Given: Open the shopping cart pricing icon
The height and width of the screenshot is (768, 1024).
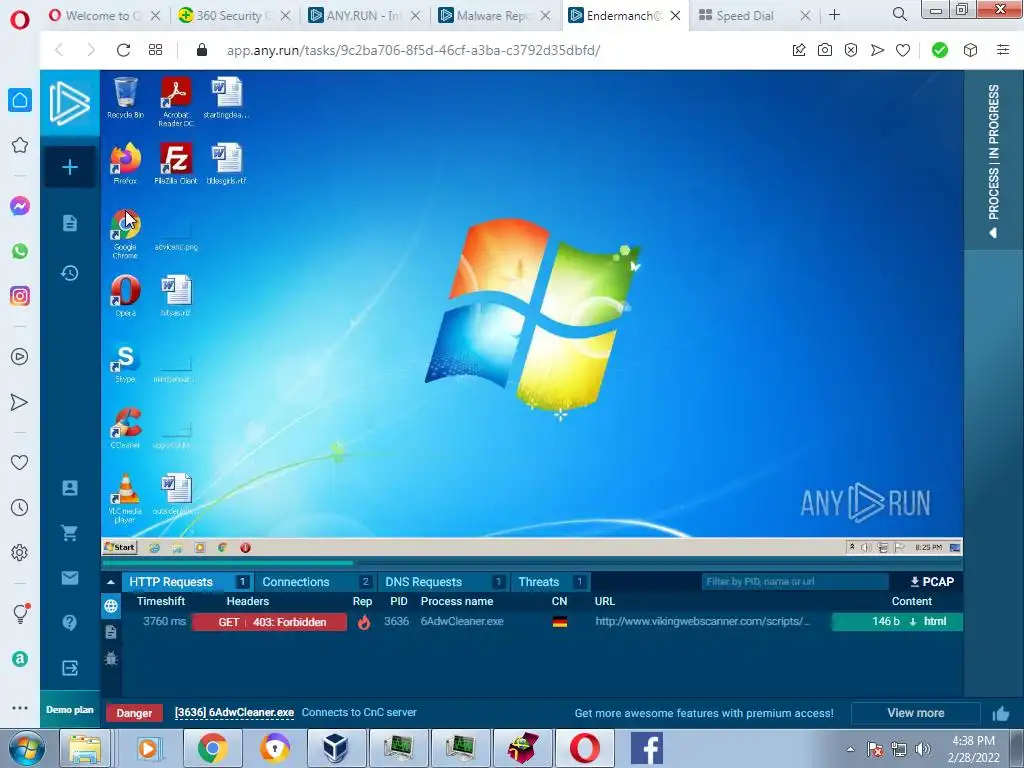Looking at the screenshot, I should pyautogui.click(x=70, y=533).
